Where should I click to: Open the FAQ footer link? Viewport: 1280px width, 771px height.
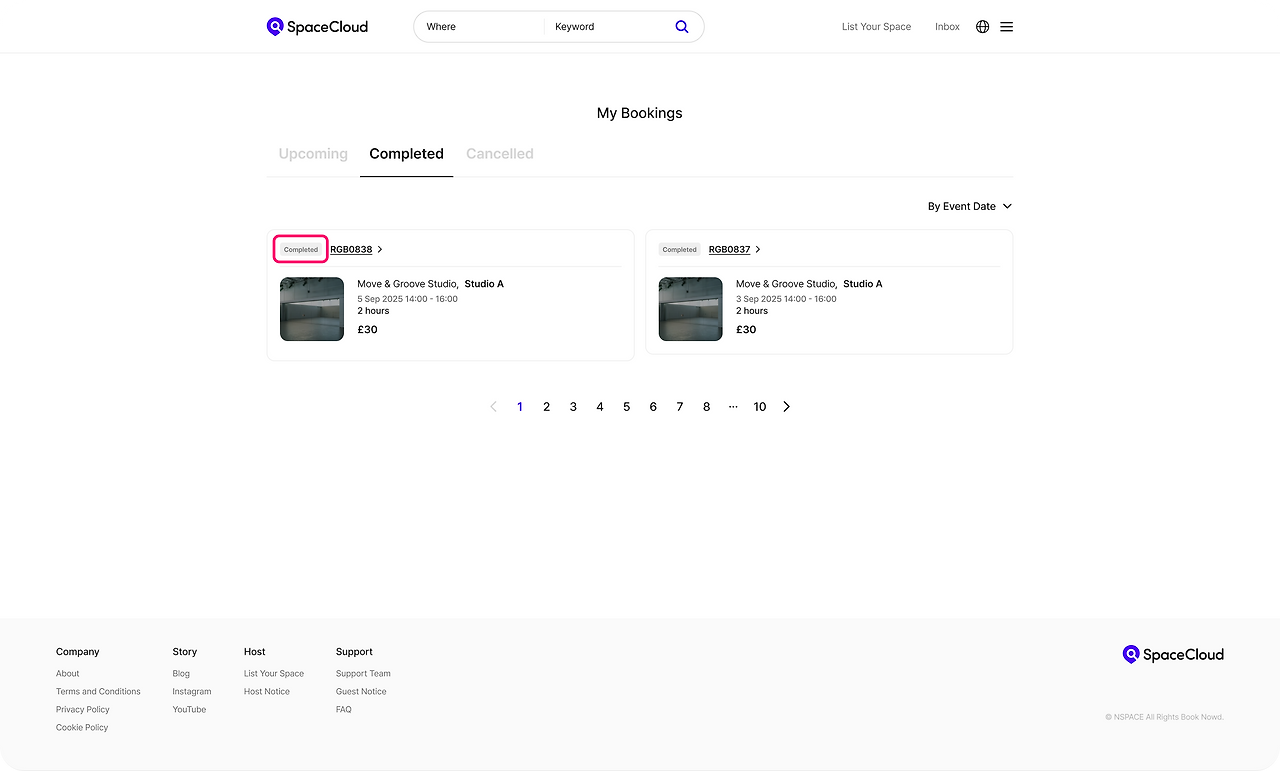[x=344, y=710]
